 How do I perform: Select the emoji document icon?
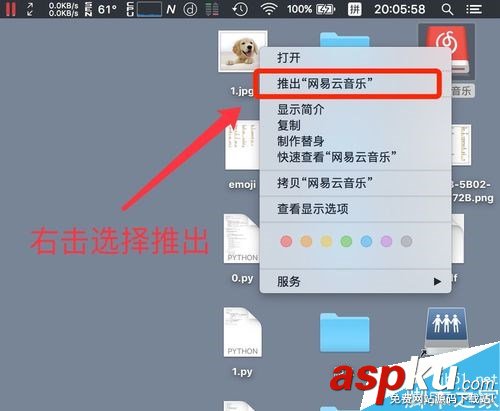pos(242,146)
